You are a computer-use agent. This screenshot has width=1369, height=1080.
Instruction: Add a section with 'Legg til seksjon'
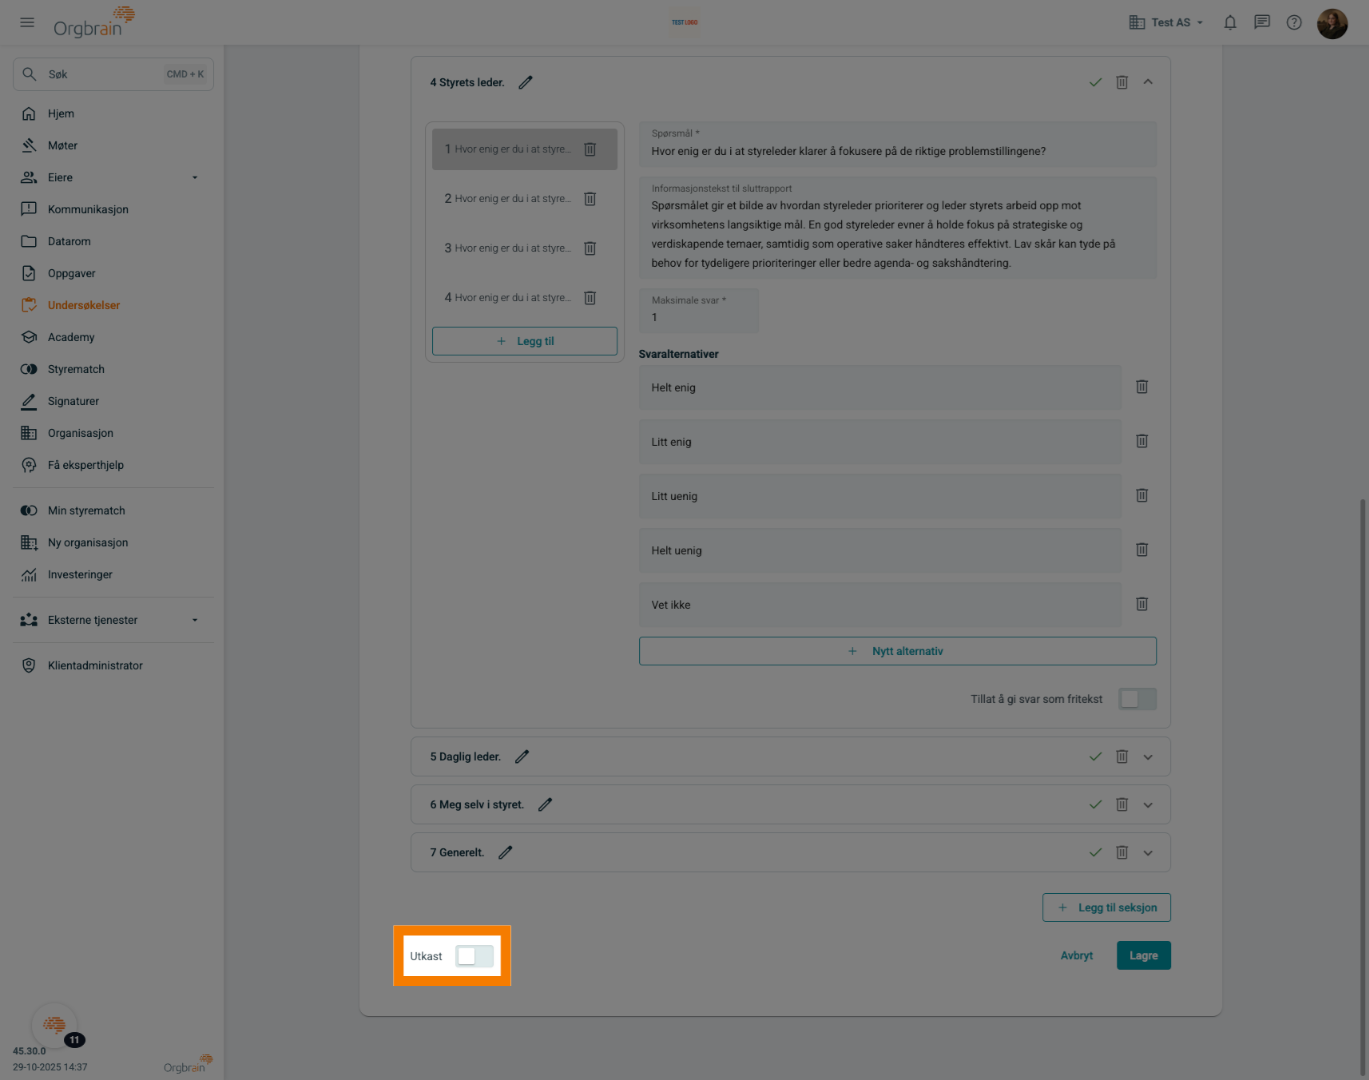point(1106,908)
